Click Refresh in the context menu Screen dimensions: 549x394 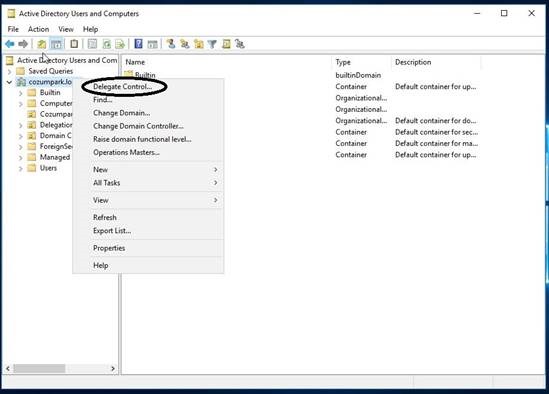pos(105,217)
